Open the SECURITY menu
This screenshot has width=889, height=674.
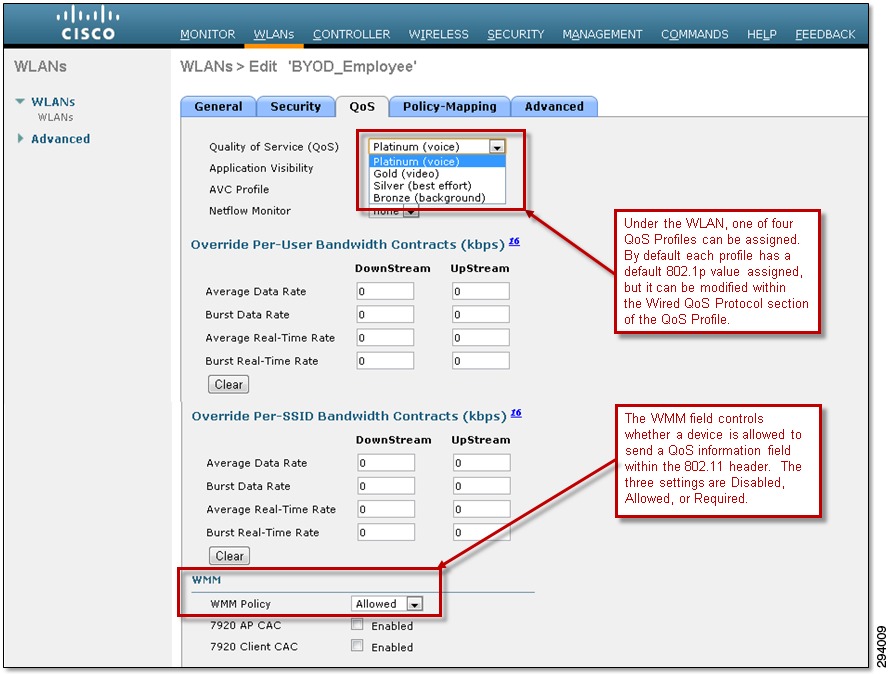(x=516, y=35)
